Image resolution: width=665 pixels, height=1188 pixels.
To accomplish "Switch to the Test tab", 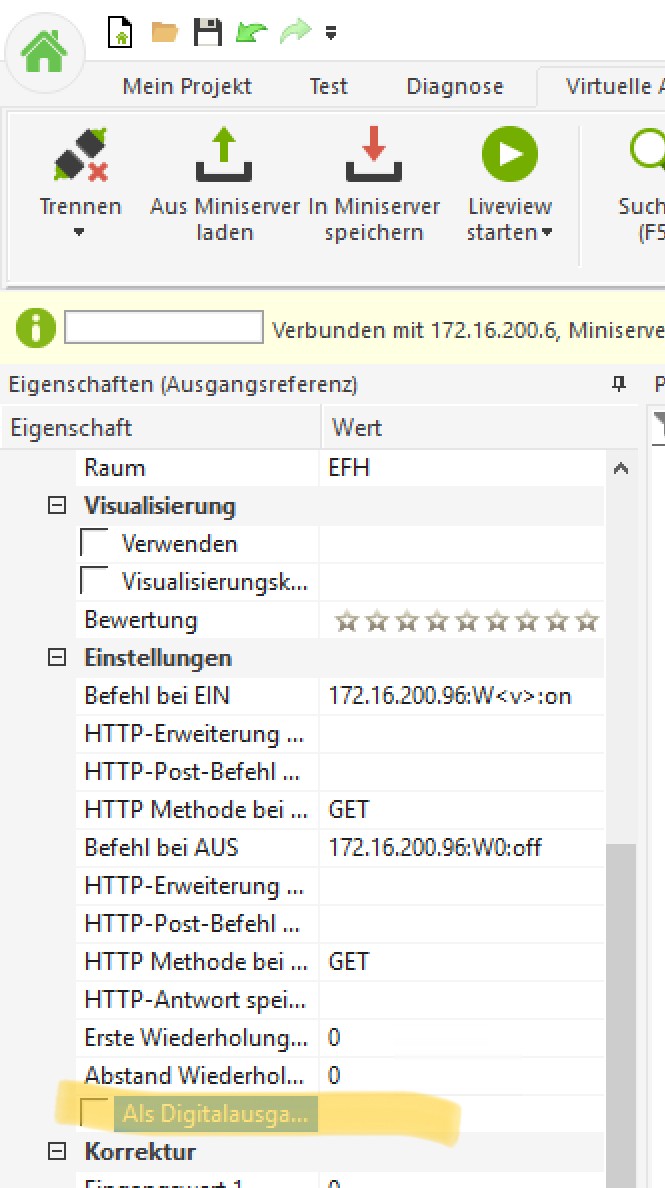I will (x=328, y=86).
